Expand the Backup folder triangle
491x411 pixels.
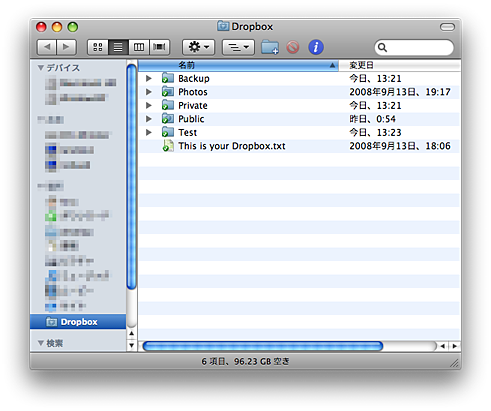(x=149, y=78)
